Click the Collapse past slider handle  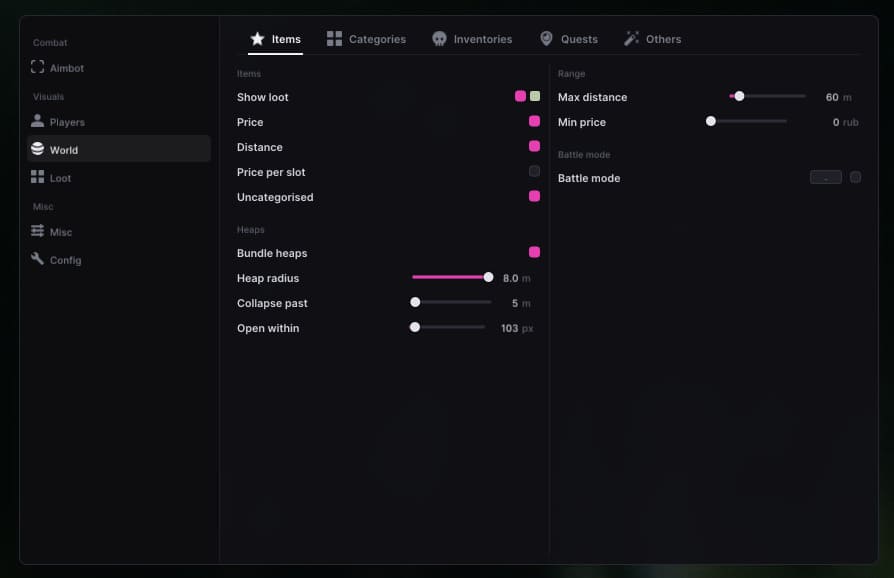pos(415,302)
